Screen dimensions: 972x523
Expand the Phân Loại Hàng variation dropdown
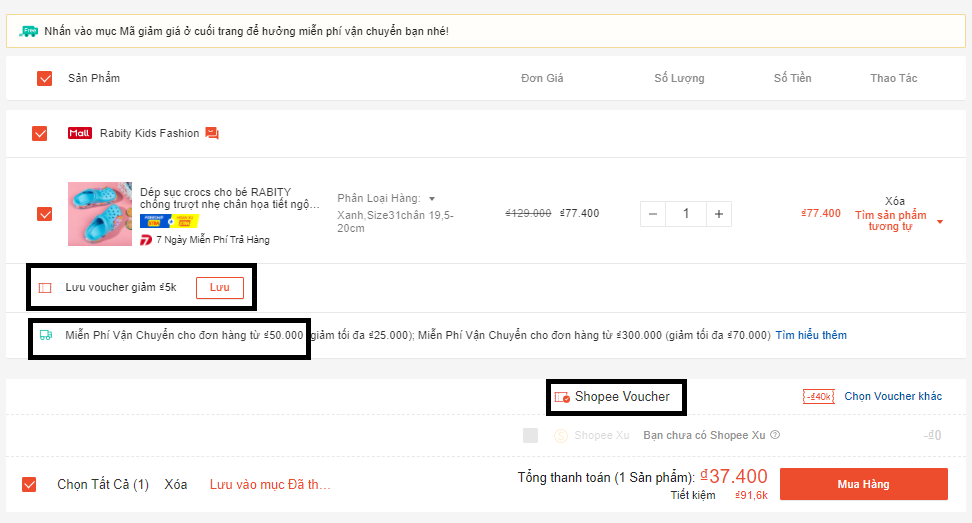[432, 199]
